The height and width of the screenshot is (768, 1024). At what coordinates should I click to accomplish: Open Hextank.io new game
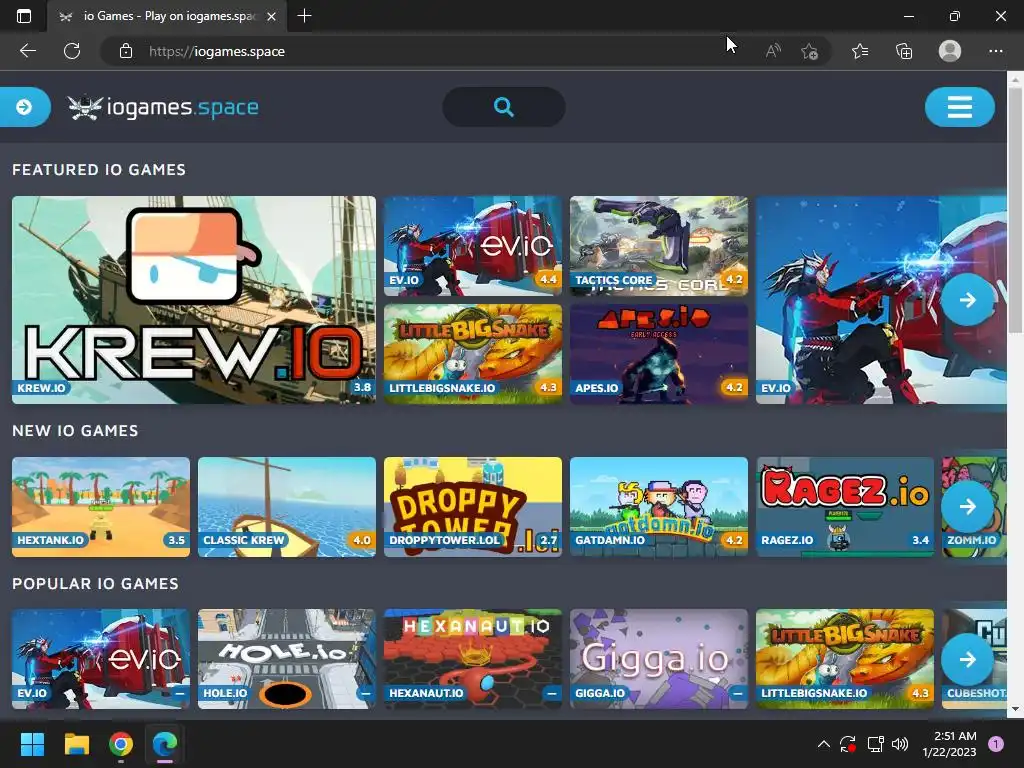tap(101, 507)
